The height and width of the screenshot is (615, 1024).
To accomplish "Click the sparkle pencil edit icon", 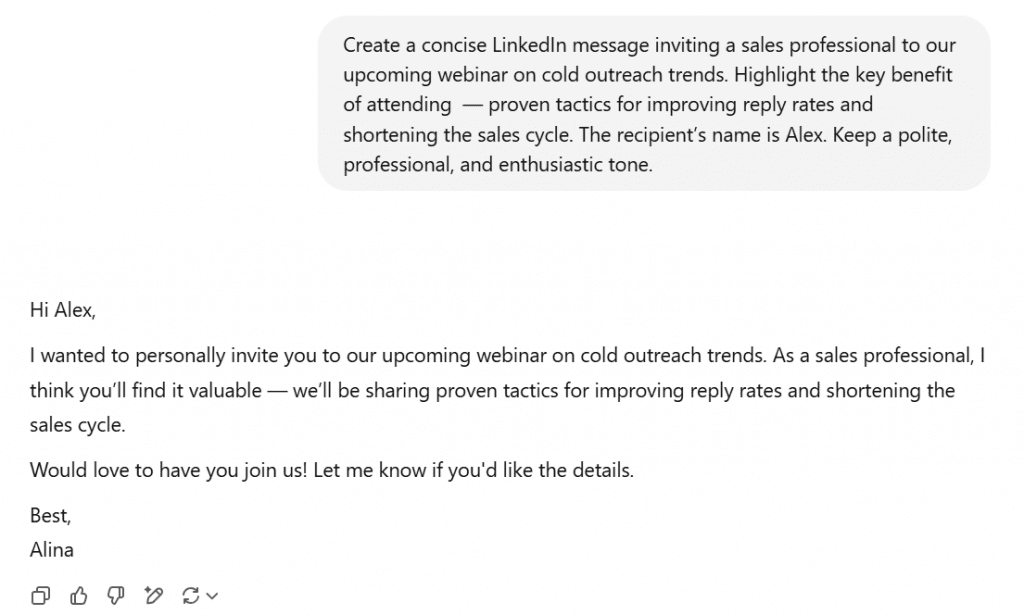I will pos(152,595).
